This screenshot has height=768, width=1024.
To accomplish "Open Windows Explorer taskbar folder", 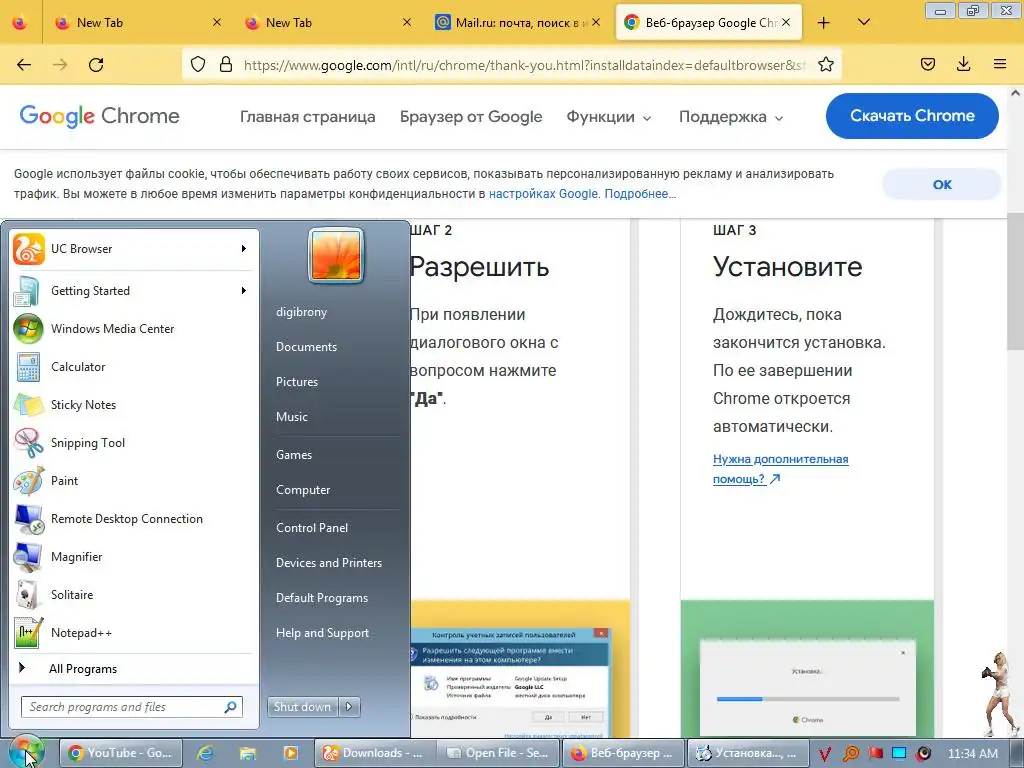I will (x=248, y=753).
